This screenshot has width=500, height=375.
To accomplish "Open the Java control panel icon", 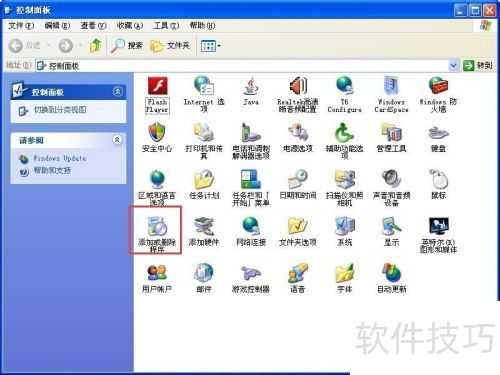I will [x=251, y=86].
